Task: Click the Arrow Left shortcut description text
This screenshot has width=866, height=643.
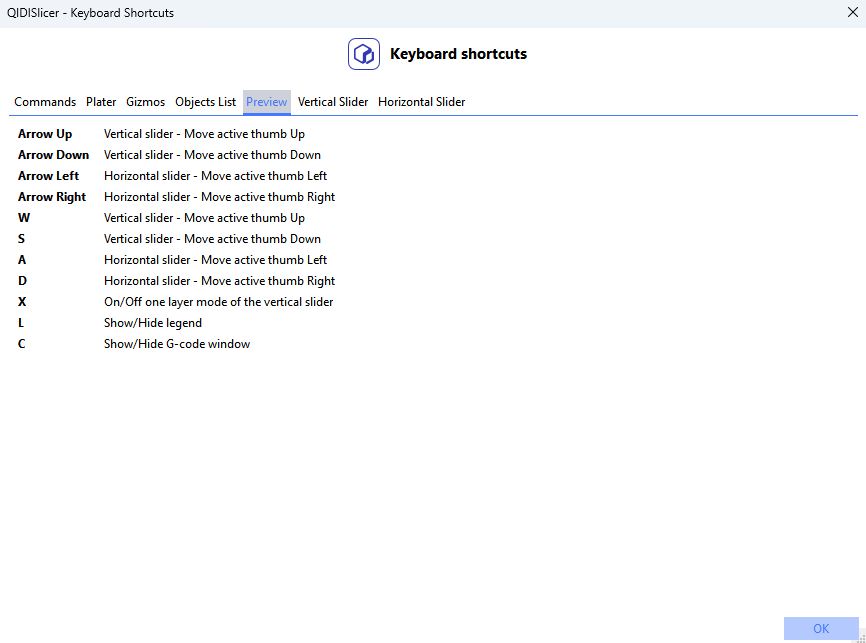Action: click(x=215, y=176)
